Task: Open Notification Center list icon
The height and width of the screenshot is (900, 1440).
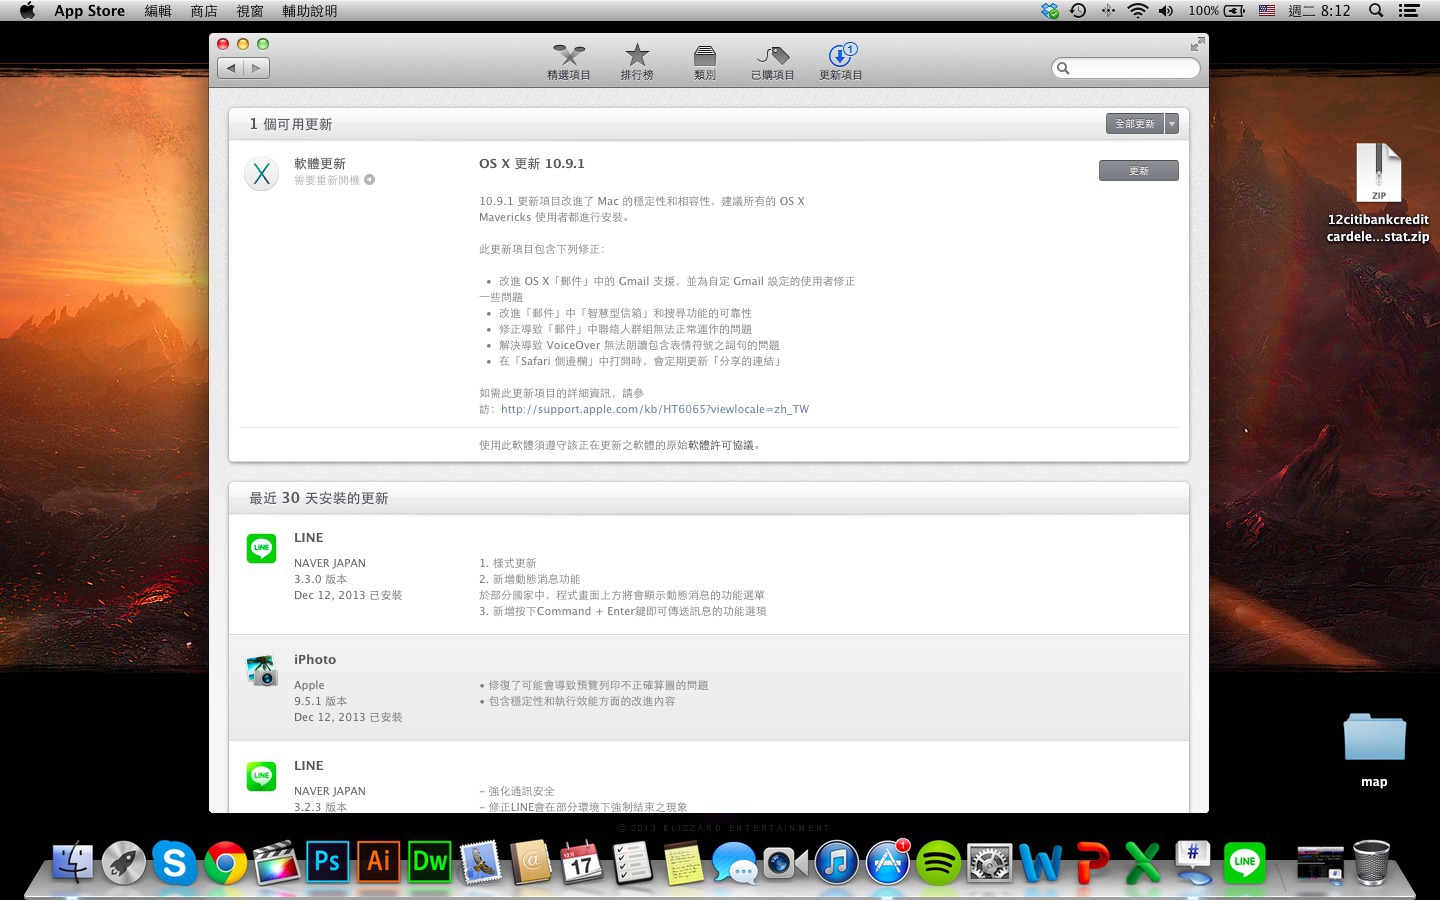Action: pos(1409,11)
